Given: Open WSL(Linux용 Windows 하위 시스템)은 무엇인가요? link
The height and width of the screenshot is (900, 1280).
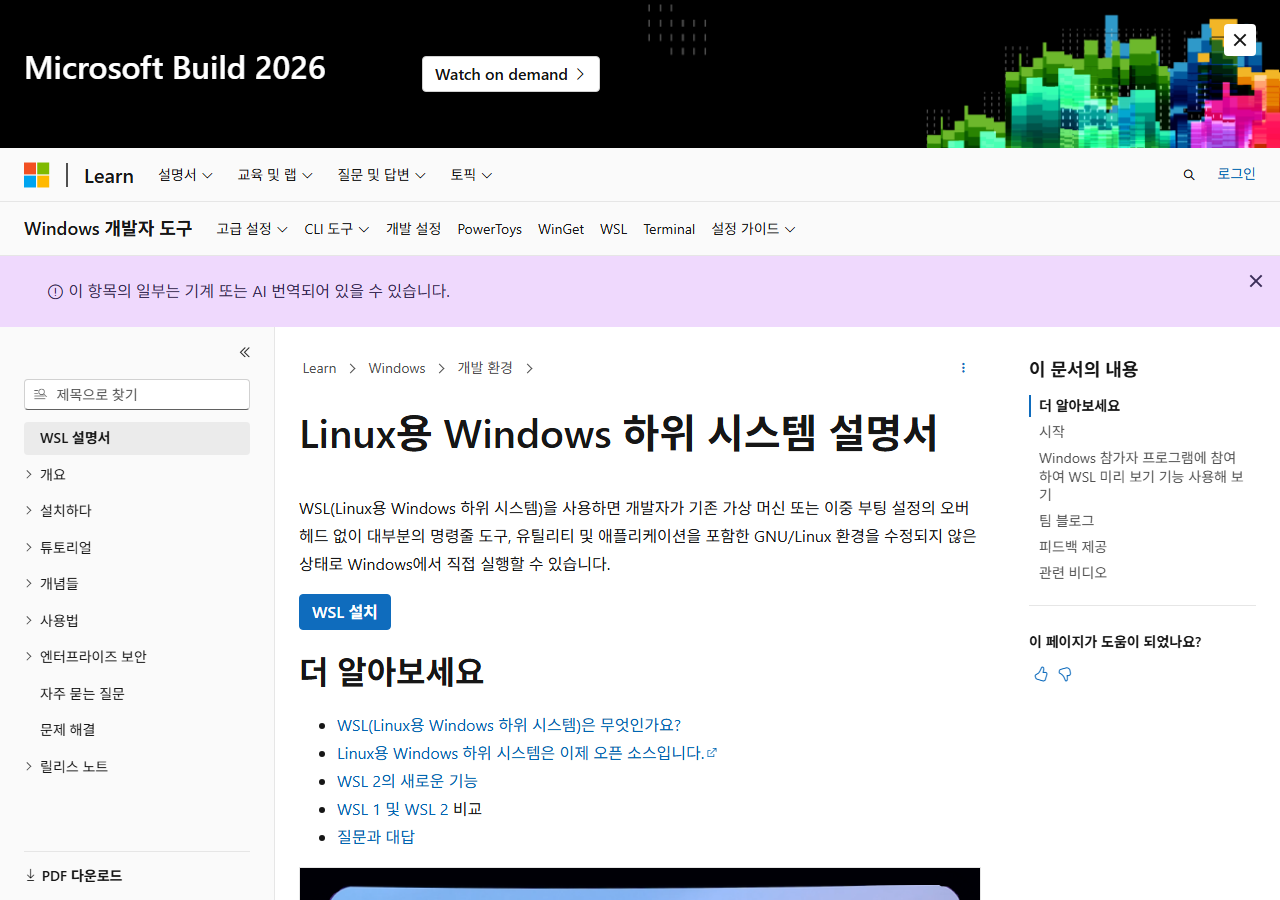Looking at the screenshot, I should tap(509, 725).
